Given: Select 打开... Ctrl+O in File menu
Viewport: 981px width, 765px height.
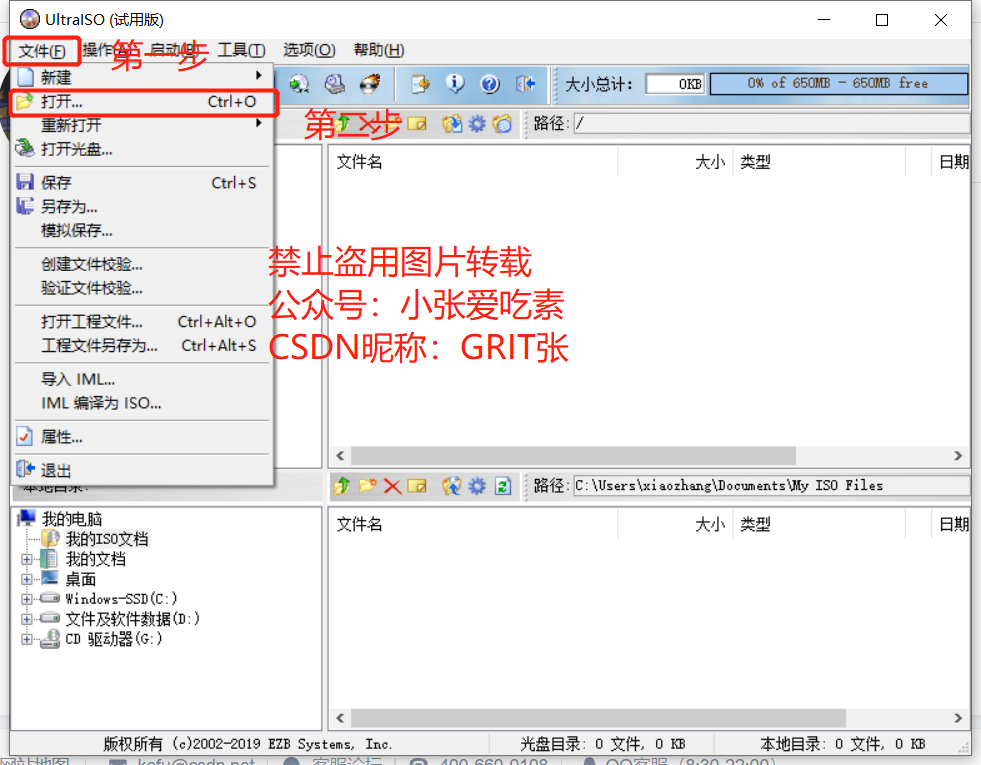Looking at the screenshot, I should pos(142,101).
